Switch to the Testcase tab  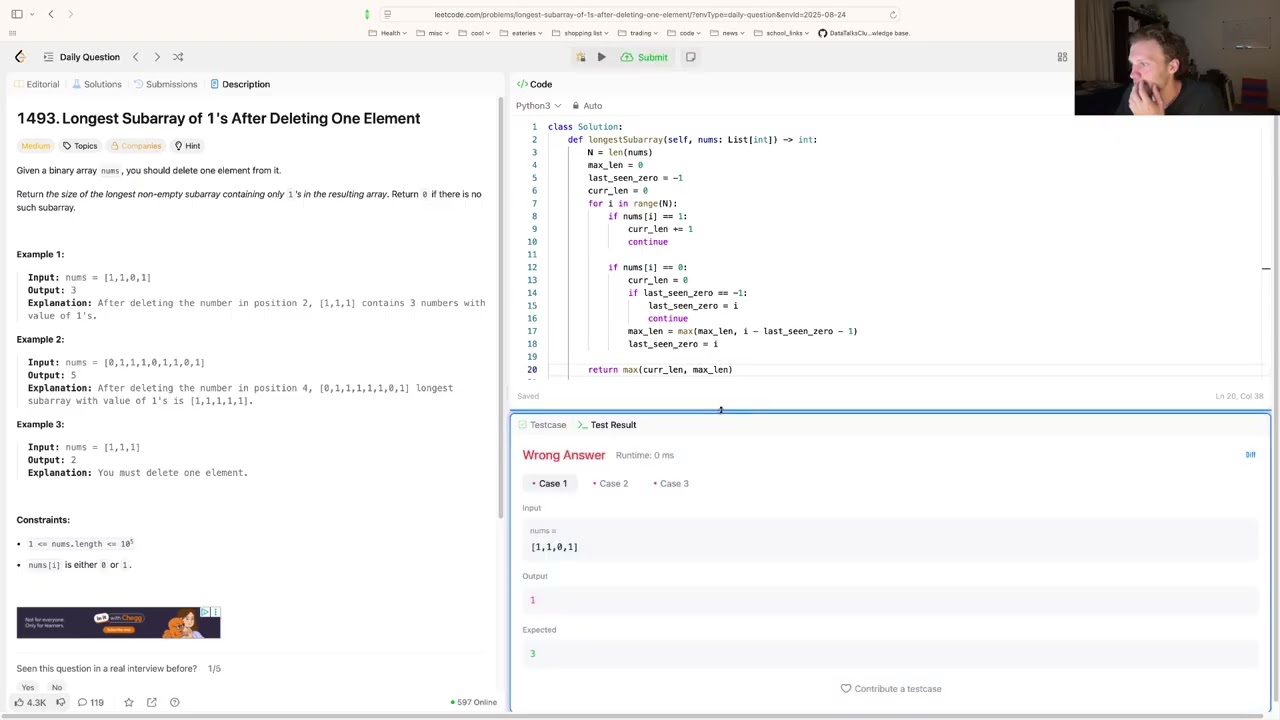click(542, 425)
